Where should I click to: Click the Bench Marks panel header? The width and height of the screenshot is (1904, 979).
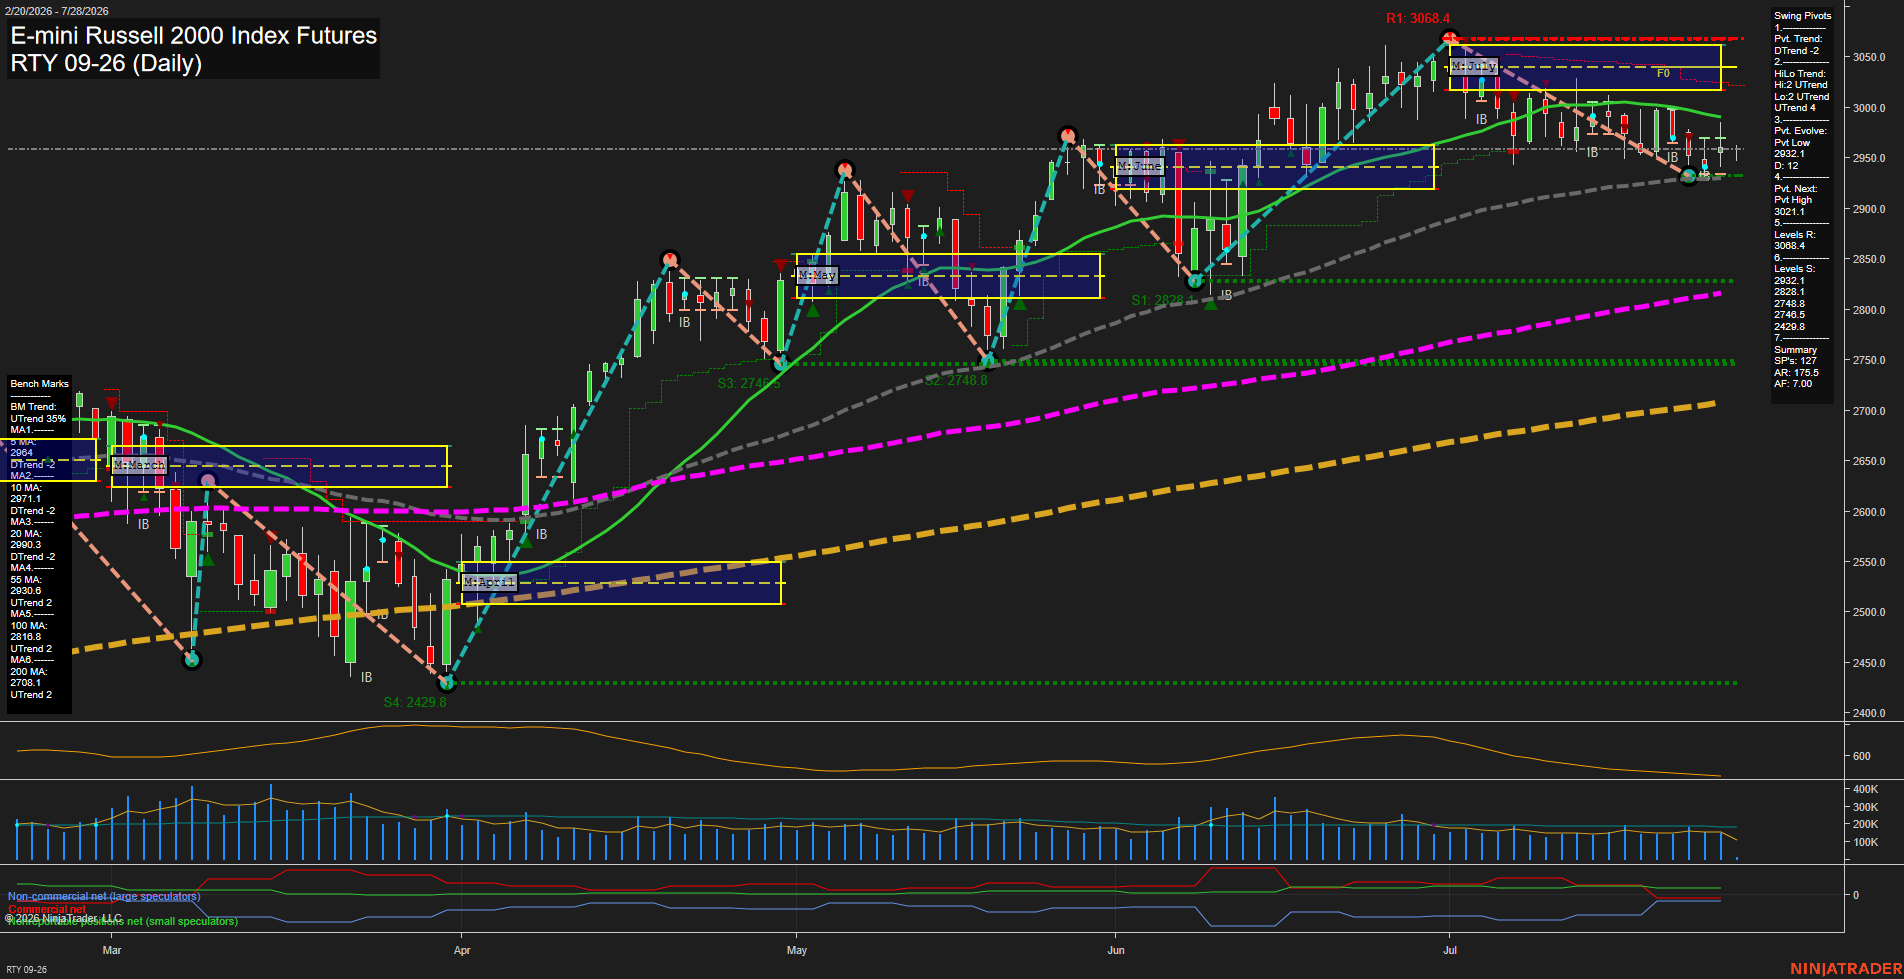40,384
